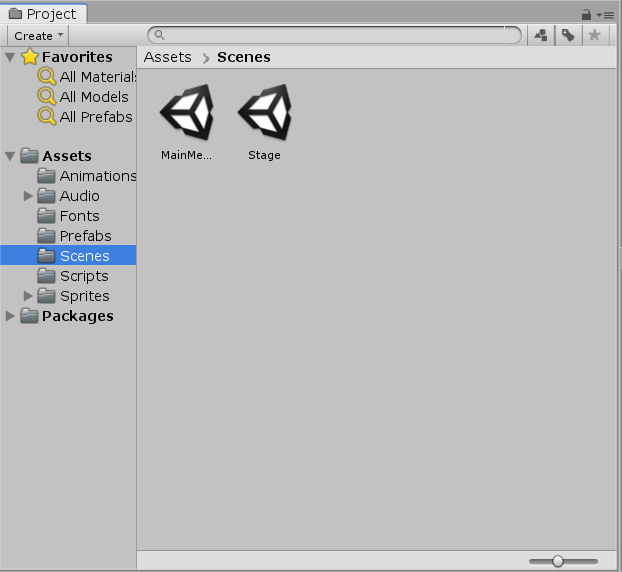
Task: Select the Scripts folder in tree
Action: pos(68,276)
